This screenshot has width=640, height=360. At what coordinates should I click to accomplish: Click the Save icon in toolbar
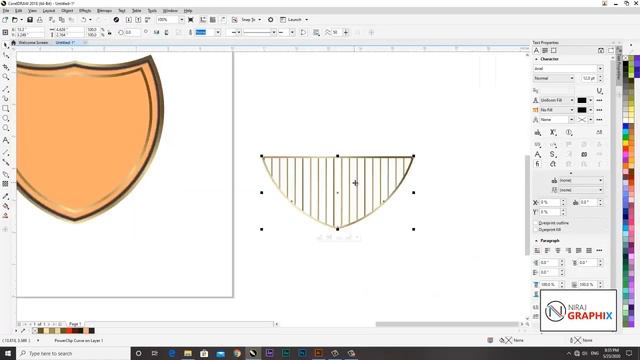[30, 20]
